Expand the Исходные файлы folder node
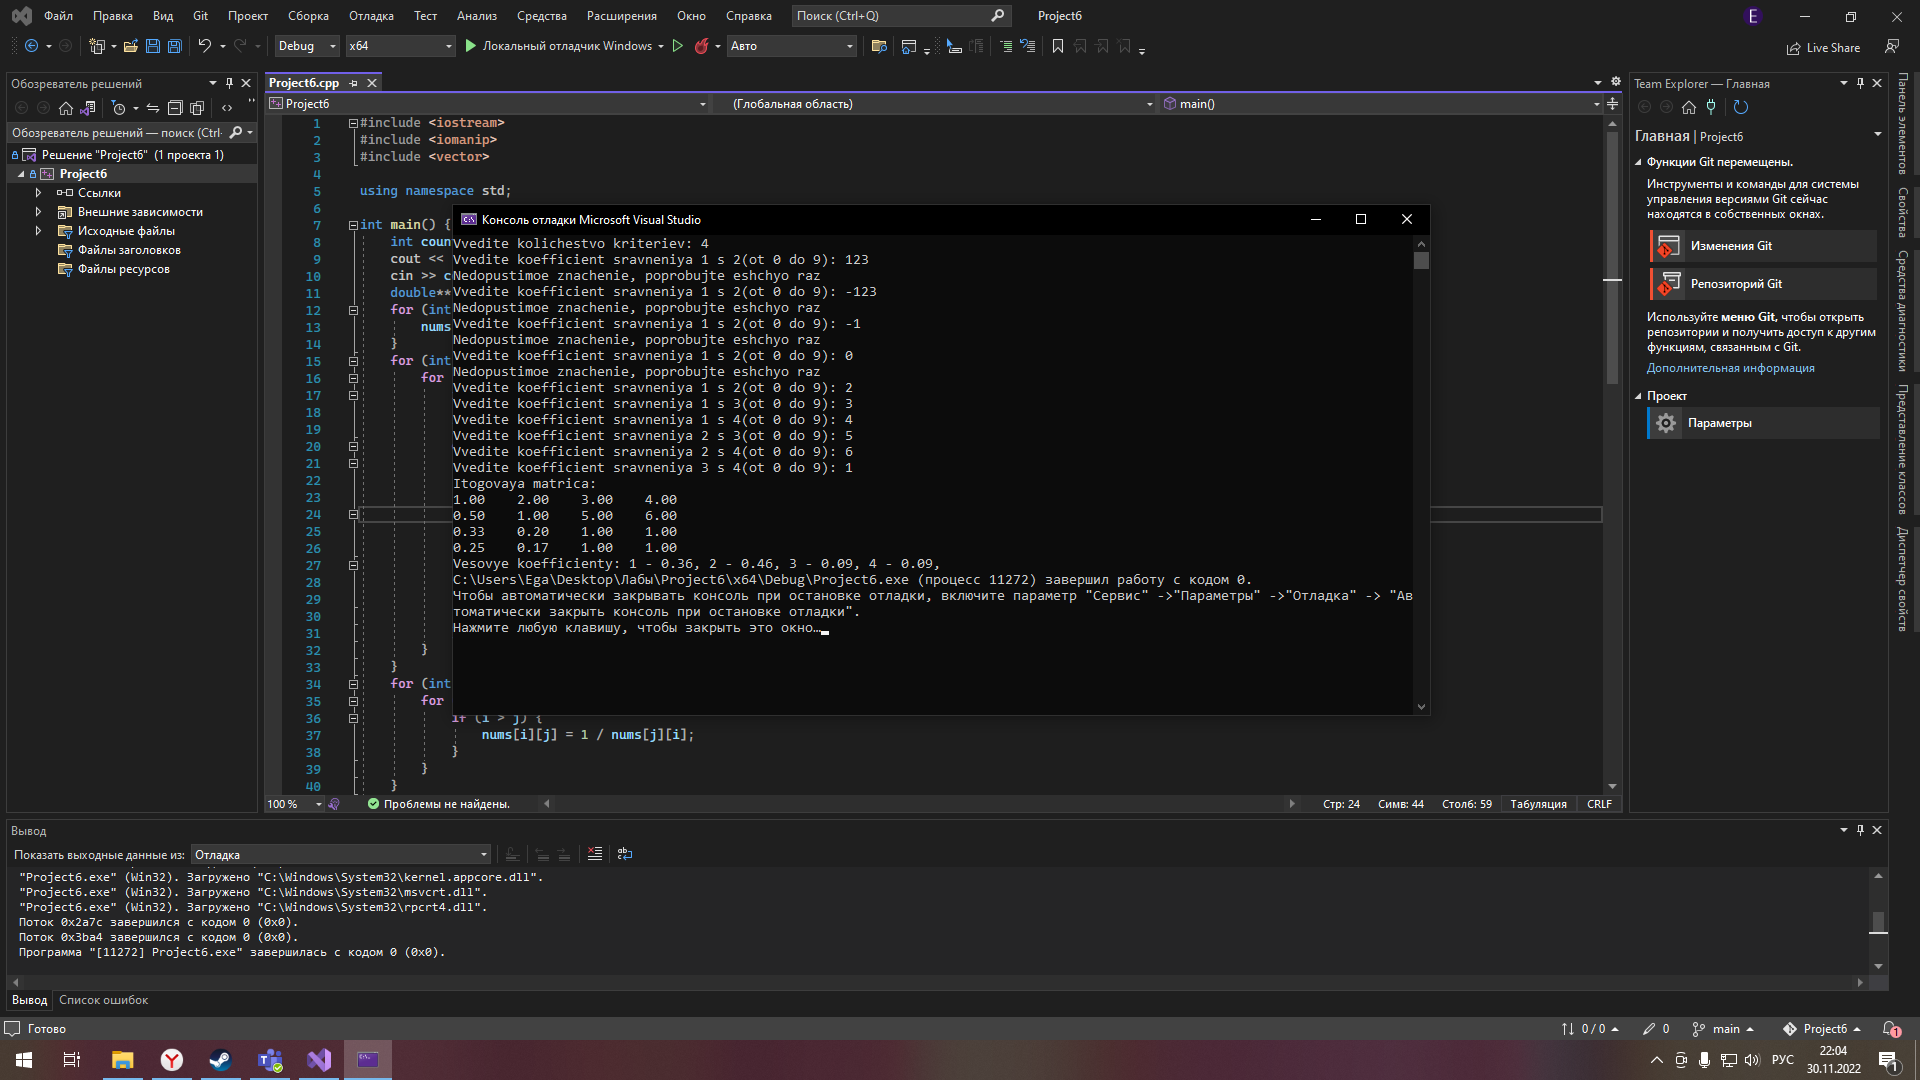 pyautogui.click(x=38, y=231)
